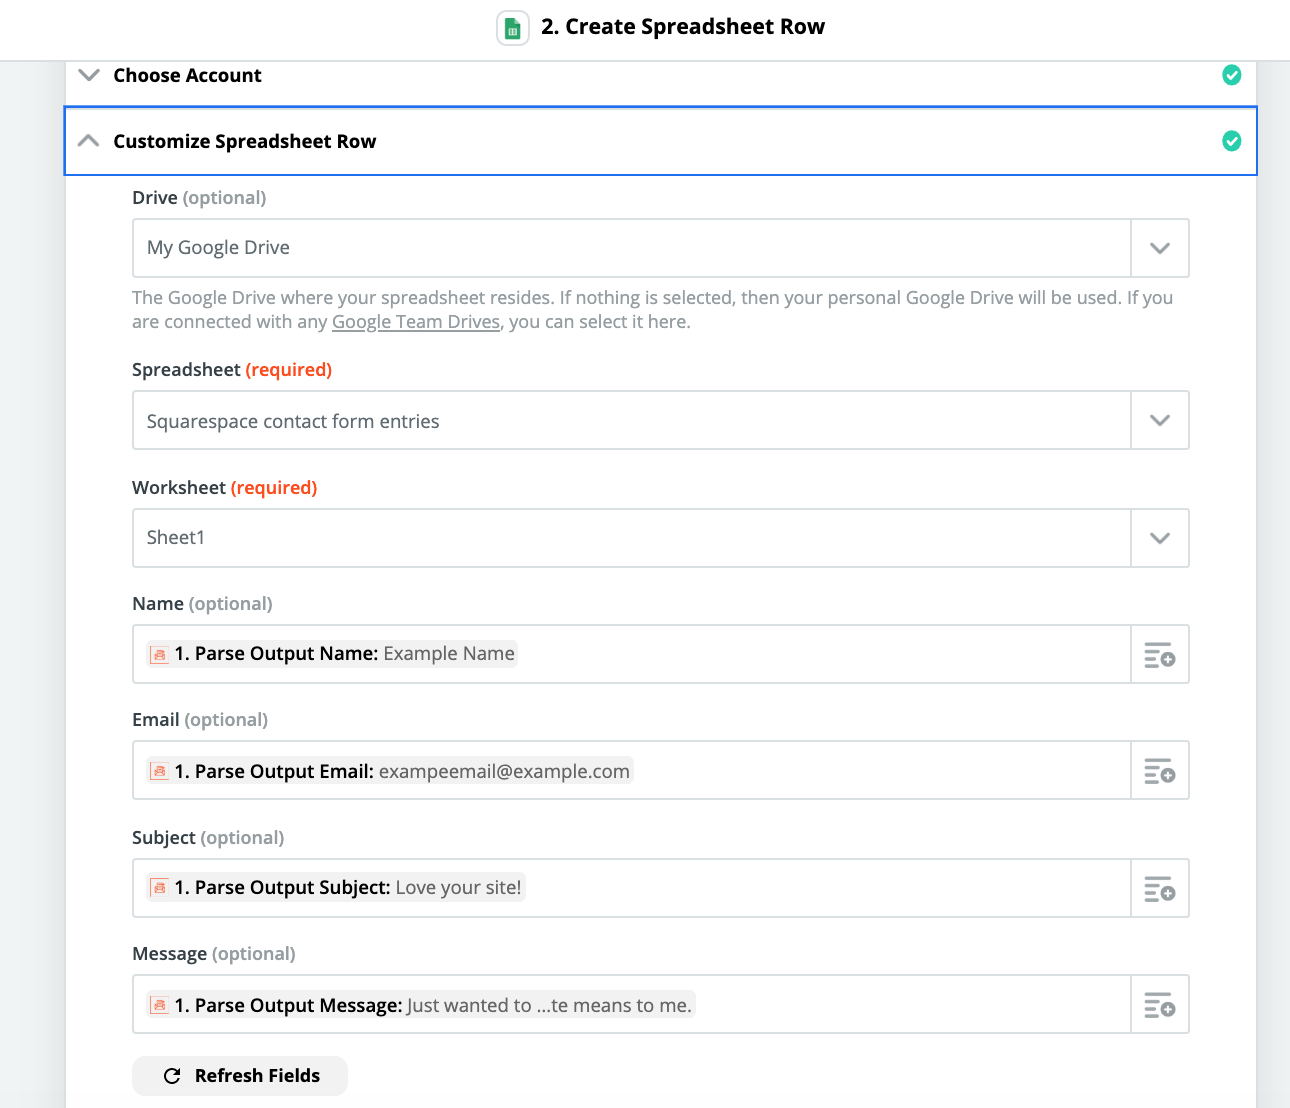Screen dimensions: 1290x1108
Task: Click parser icon in Name field pill
Action: [x=159, y=654]
